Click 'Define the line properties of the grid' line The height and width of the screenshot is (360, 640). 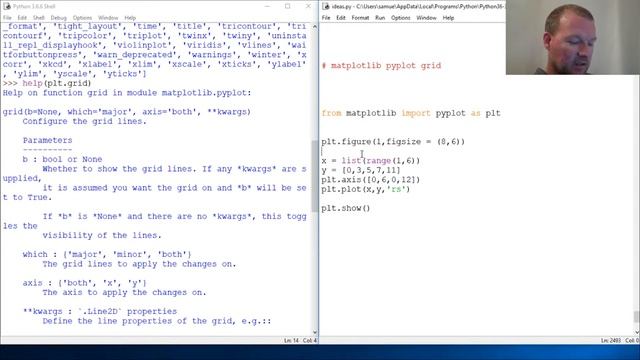(x=157, y=321)
